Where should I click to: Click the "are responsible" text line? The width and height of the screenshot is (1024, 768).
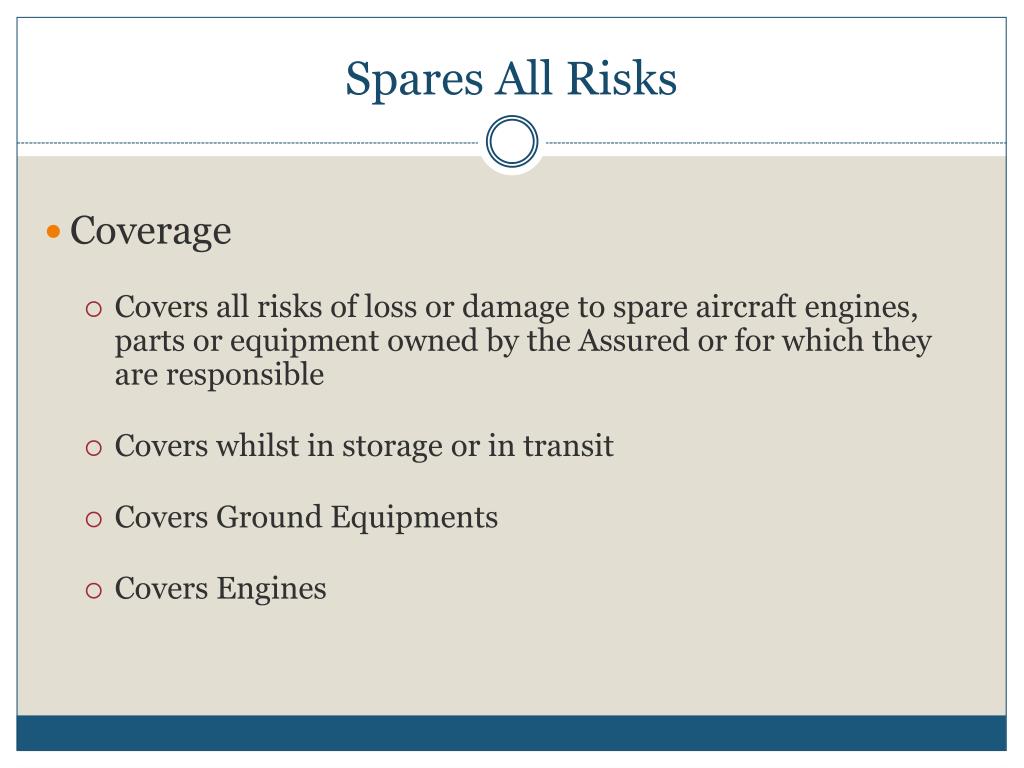pyautogui.click(x=219, y=375)
